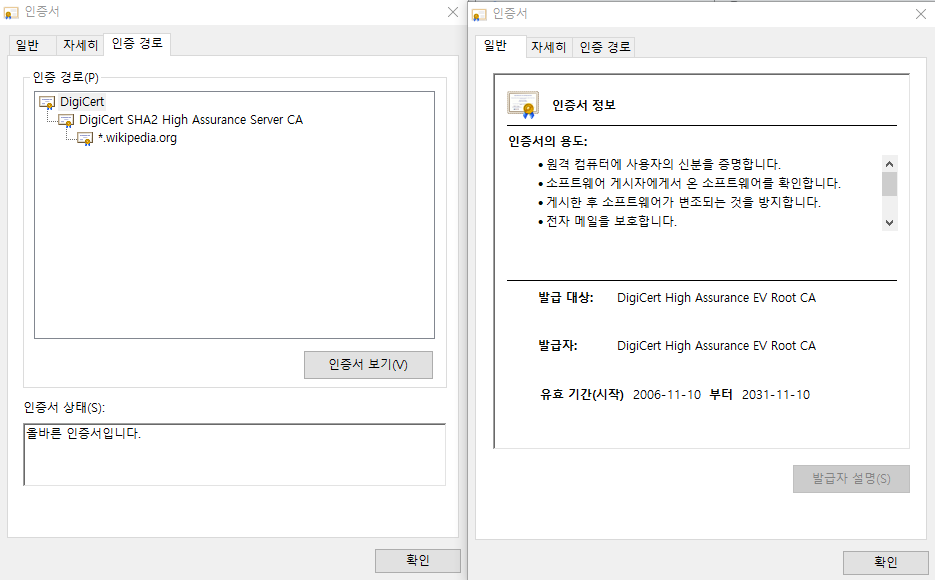The height and width of the screenshot is (580, 935).
Task: Select 인증 경로 tab in left window
Action: pos(137,44)
